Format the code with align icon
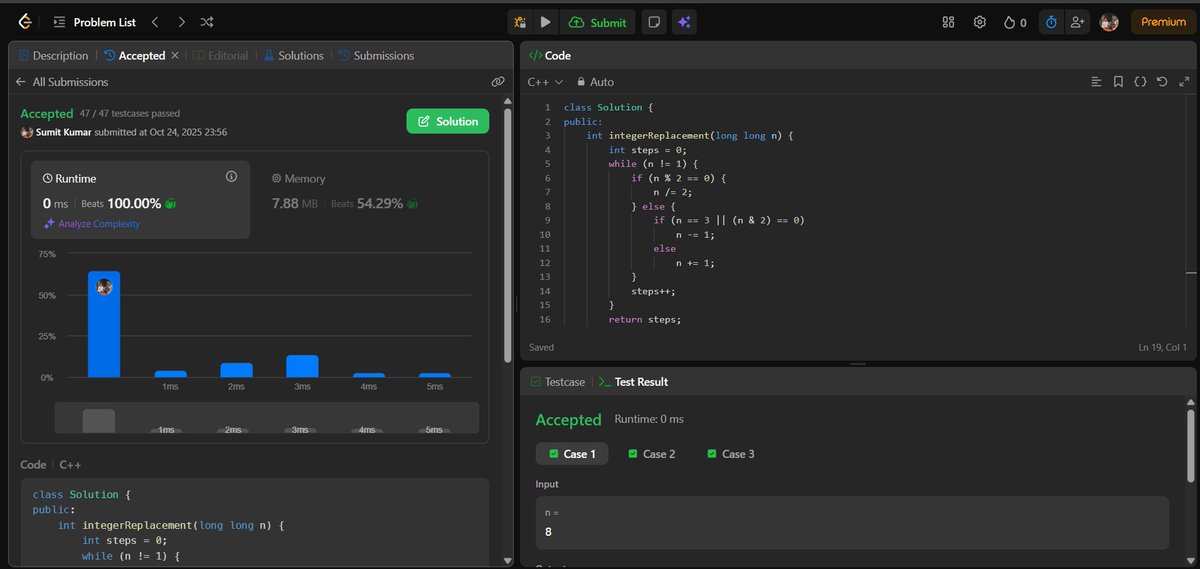This screenshot has height=569, width=1200. point(1096,82)
